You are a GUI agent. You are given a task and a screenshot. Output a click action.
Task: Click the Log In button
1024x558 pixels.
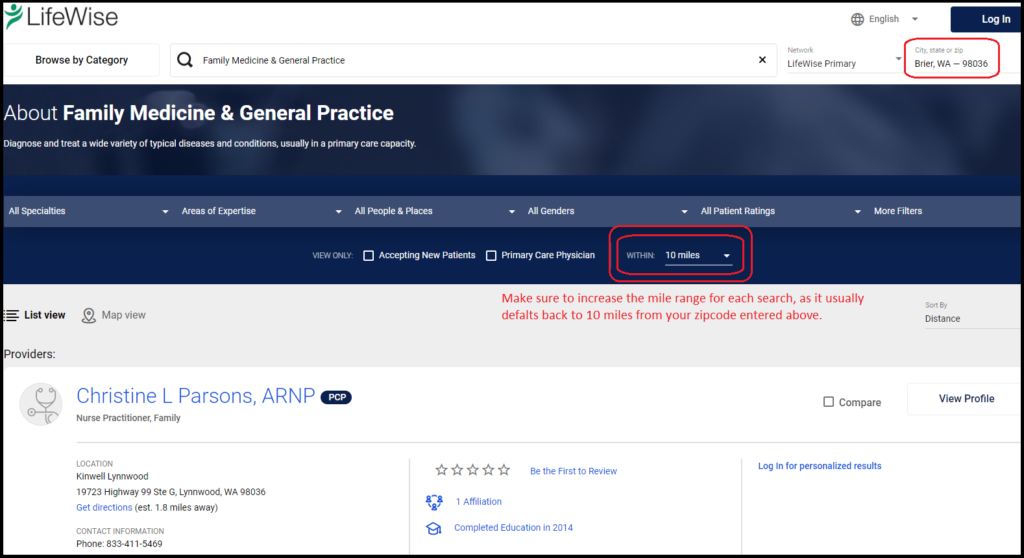987,20
